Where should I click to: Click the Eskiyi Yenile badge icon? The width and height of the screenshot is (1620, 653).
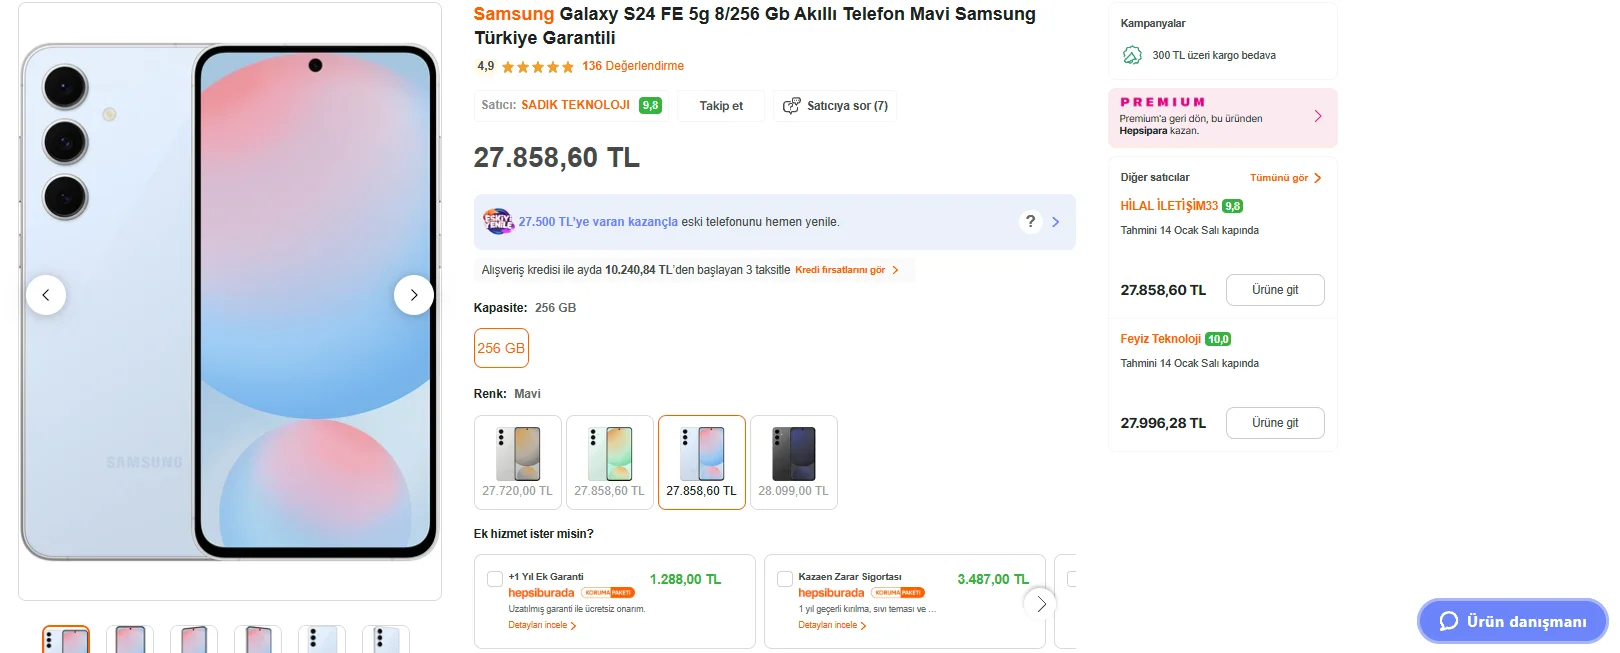point(497,221)
